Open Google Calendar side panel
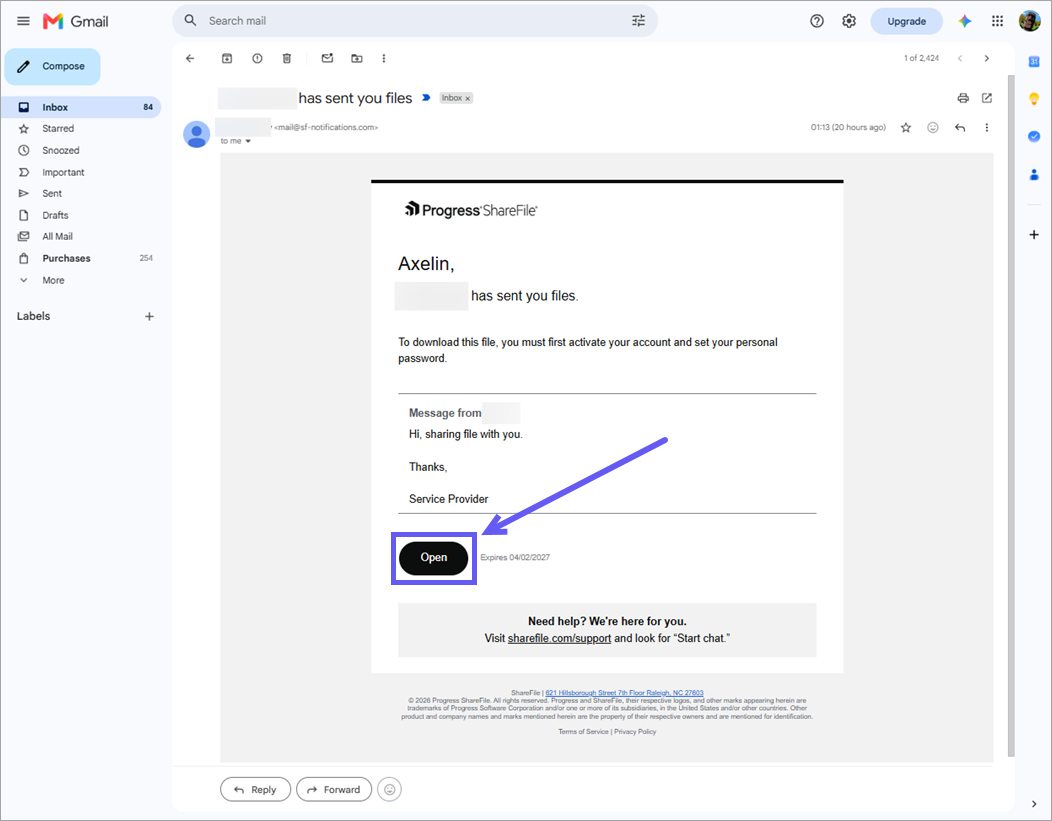 [1034, 62]
